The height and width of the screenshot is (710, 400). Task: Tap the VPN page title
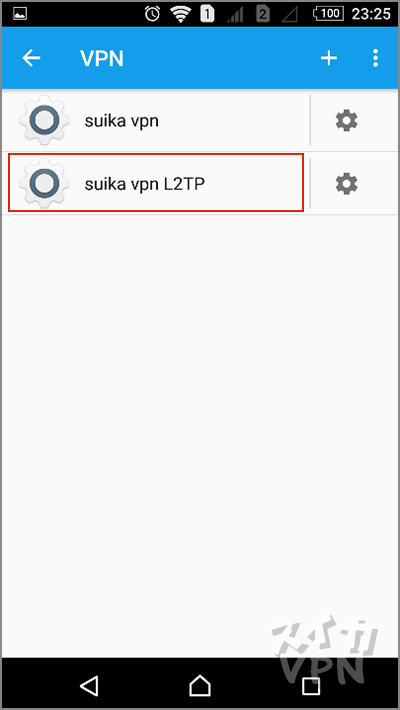[102, 58]
